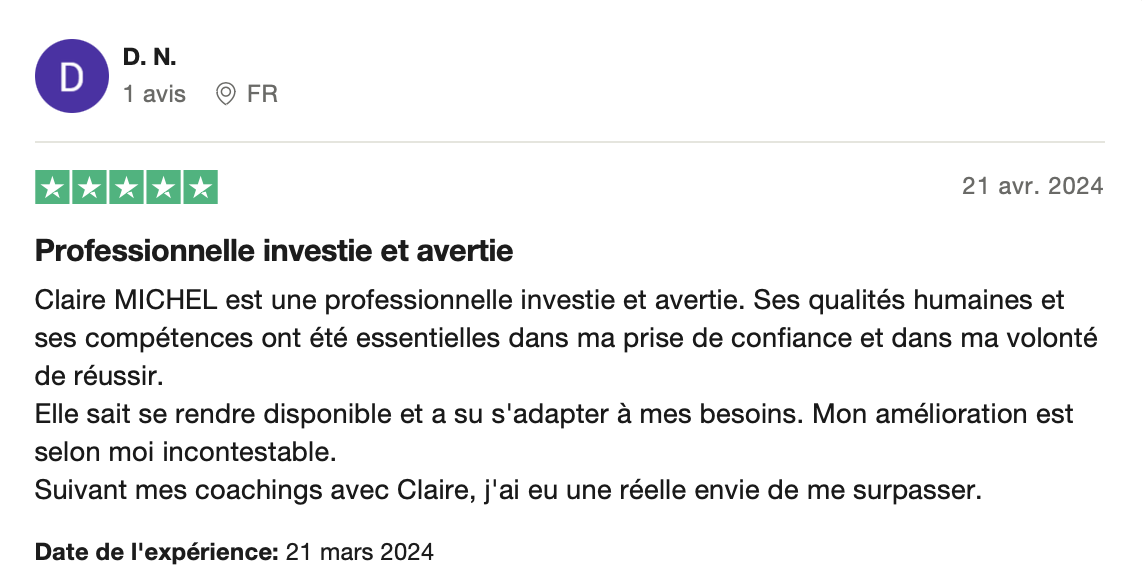
Task: Click the fourth green rating star
Action: (x=163, y=188)
